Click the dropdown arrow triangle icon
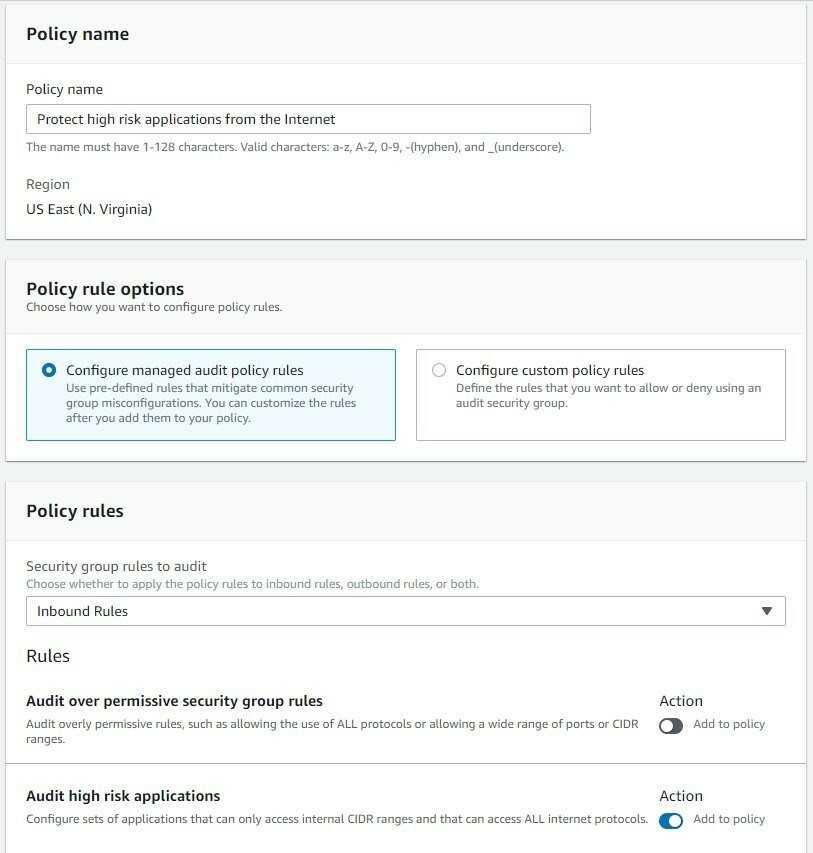813x853 pixels. [x=767, y=611]
